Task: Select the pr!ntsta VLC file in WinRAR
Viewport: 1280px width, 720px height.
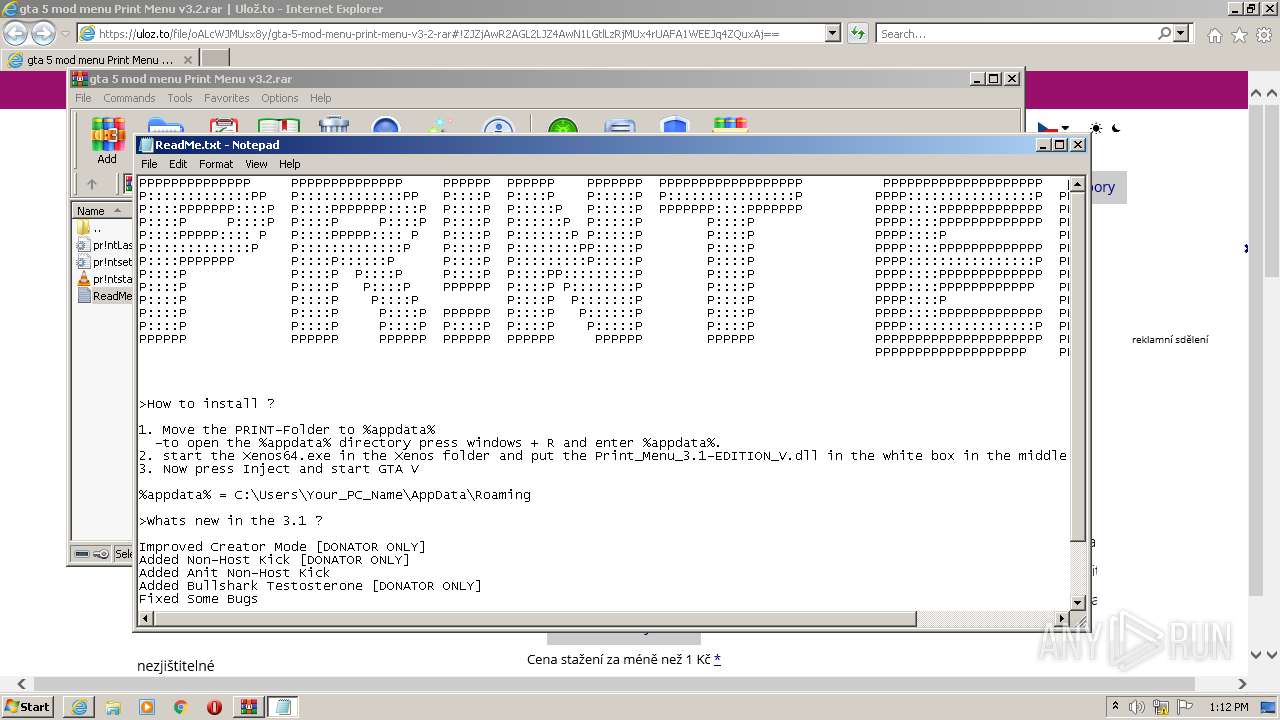Action: pyautogui.click(x=104, y=279)
